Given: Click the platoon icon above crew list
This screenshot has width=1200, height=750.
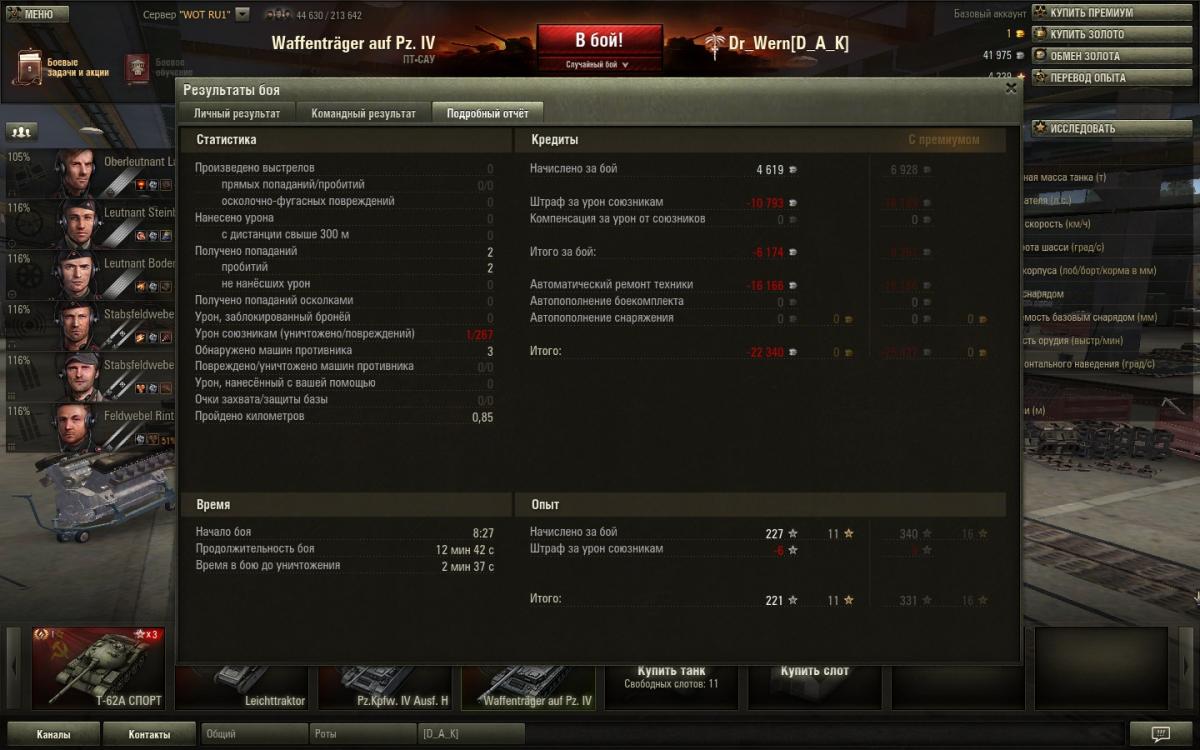Looking at the screenshot, I should pyautogui.click(x=21, y=131).
